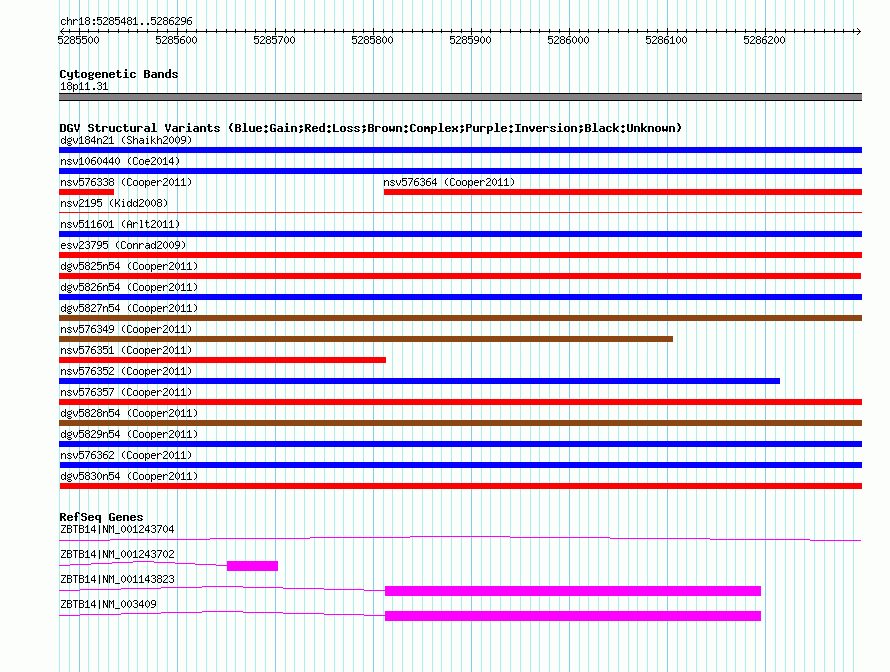Click the nsv576352 blue gain bar
890x672 pixels.
[x=419, y=381]
